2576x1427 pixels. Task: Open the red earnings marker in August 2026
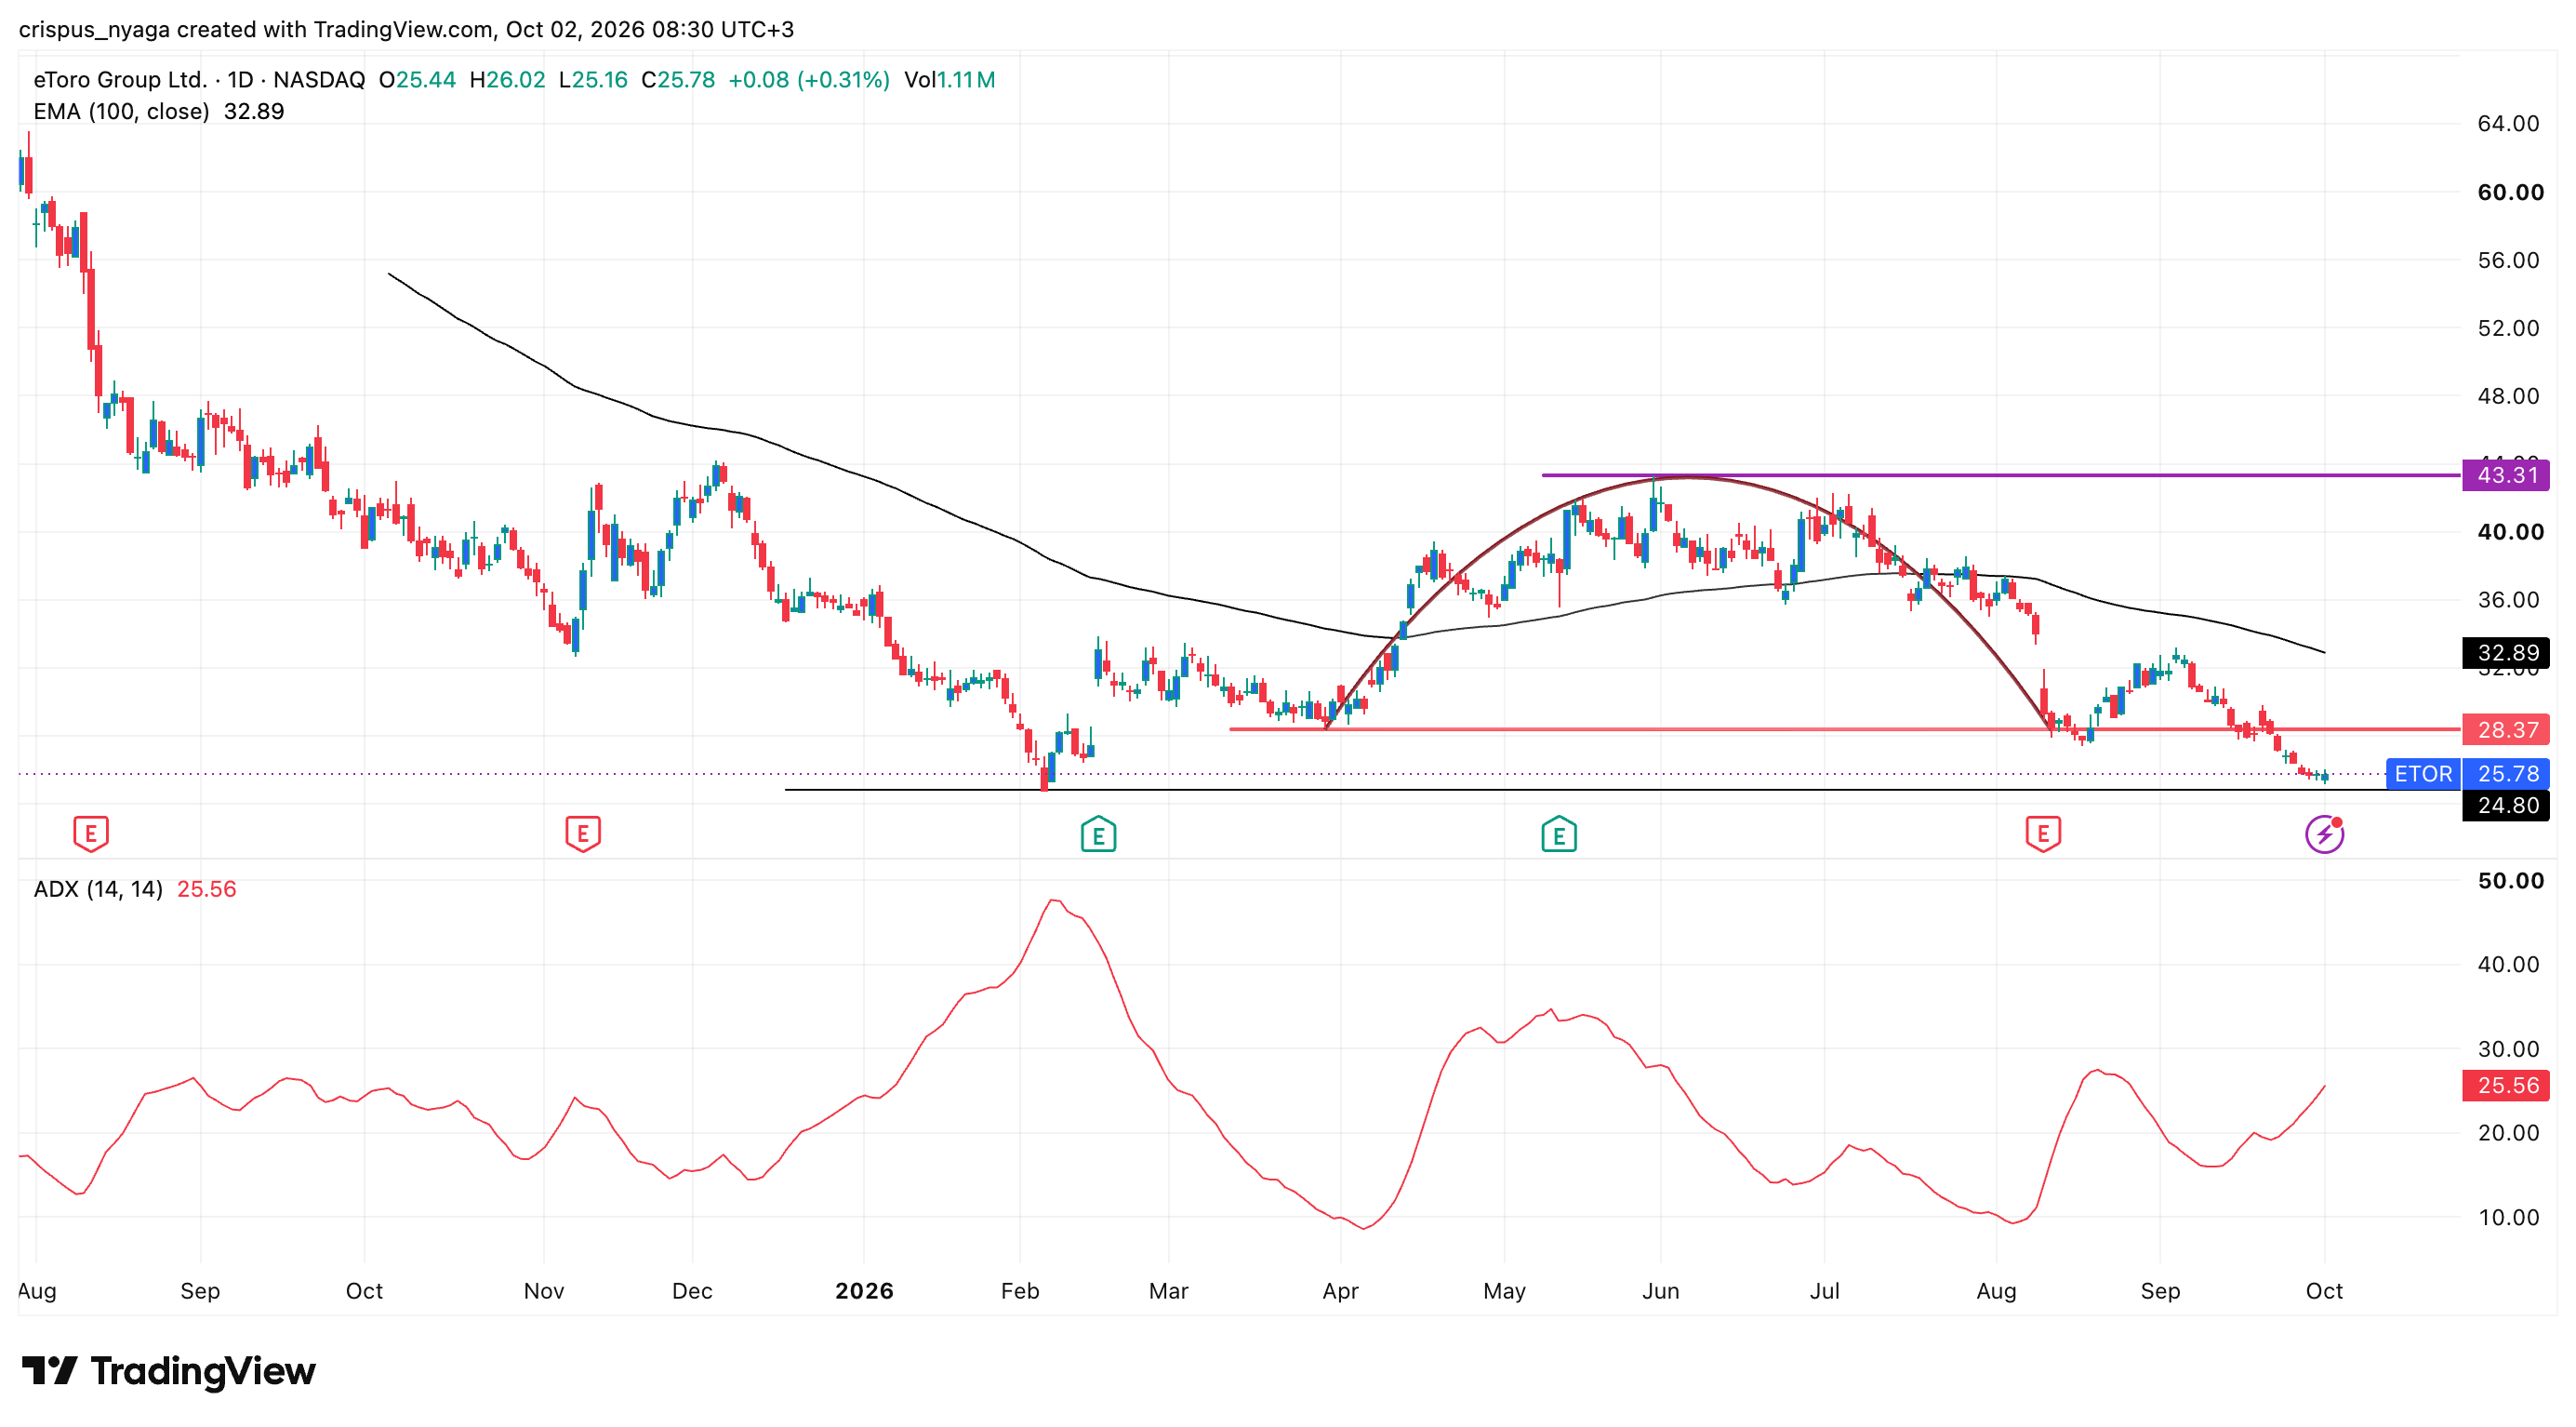coord(2043,833)
